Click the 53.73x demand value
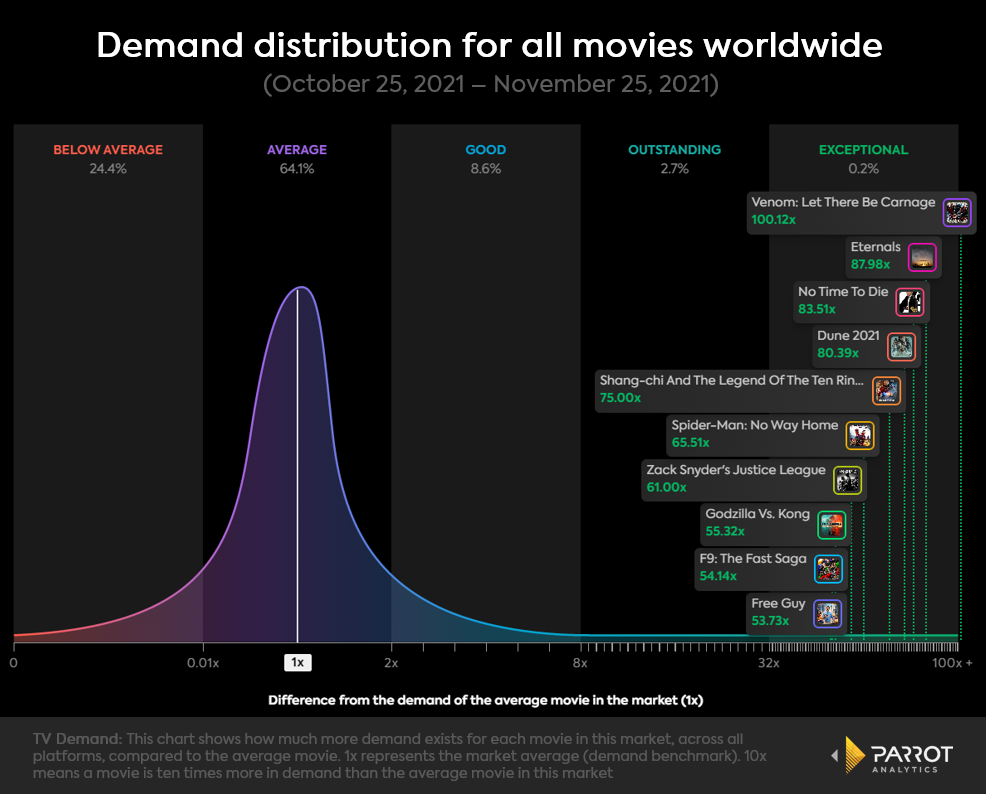This screenshot has height=794, width=986. pyautogui.click(x=770, y=621)
